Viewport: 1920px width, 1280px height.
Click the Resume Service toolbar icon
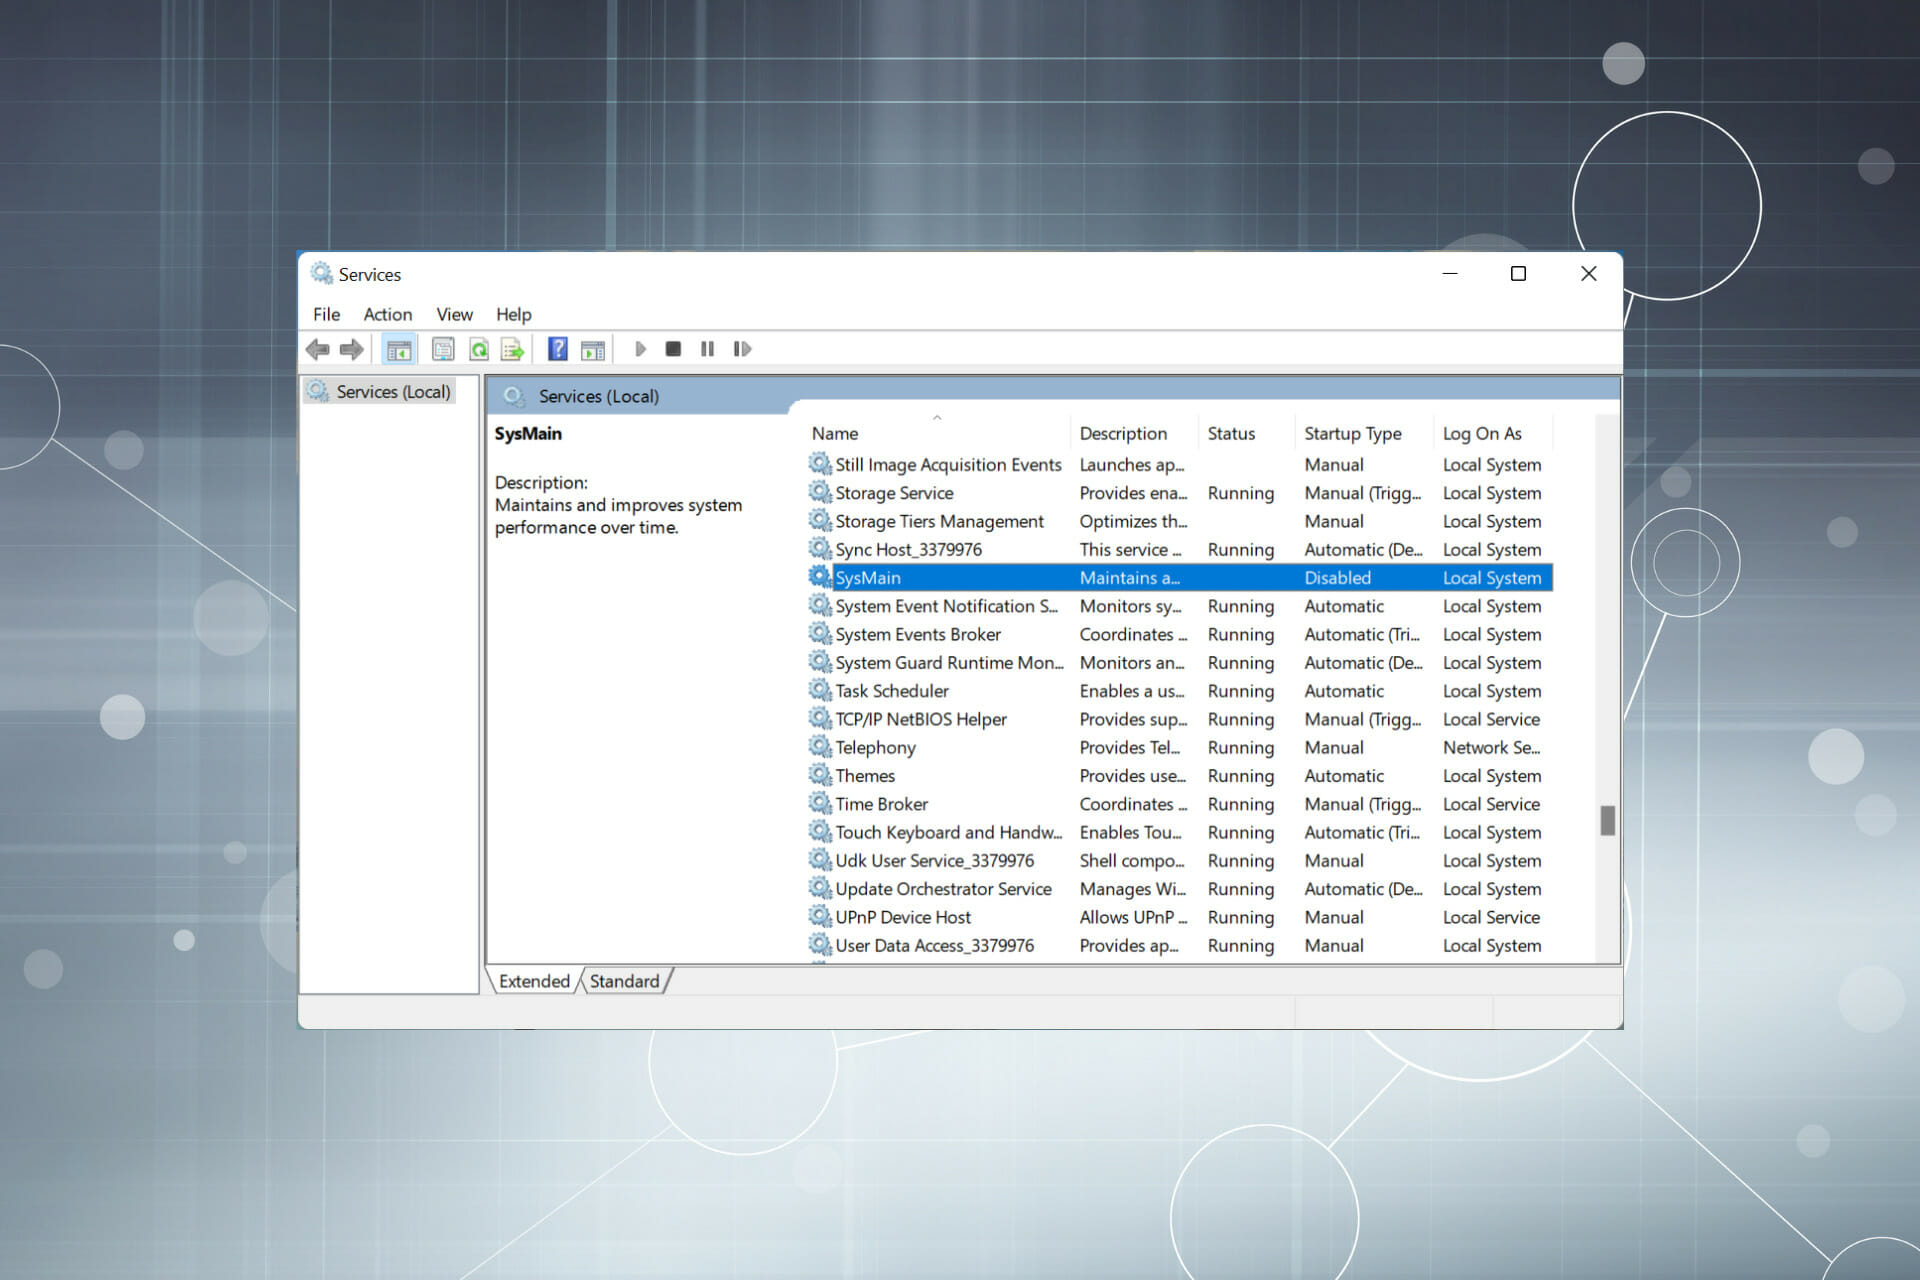pos(740,347)
